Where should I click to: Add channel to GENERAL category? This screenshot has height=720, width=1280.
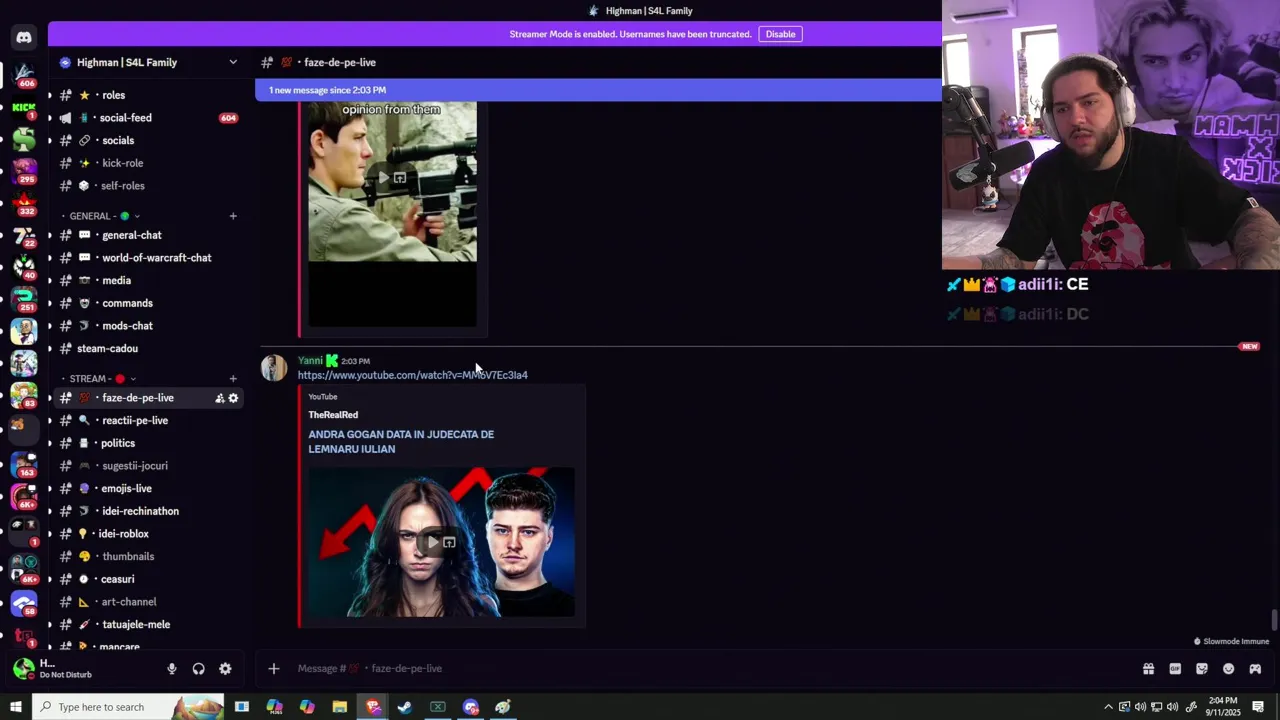click(233, 216)
